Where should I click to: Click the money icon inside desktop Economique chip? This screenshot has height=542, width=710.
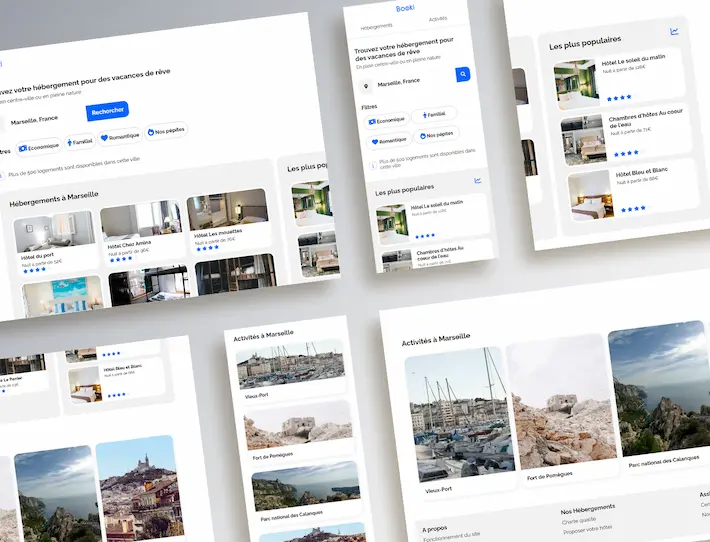tap(23, 149)
